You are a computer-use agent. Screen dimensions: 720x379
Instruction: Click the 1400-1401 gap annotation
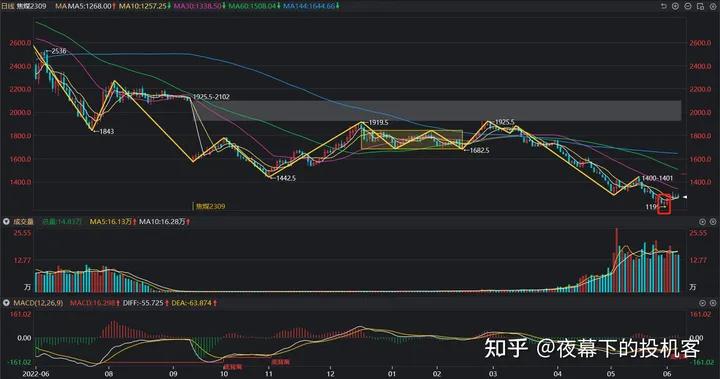point(658,178)
